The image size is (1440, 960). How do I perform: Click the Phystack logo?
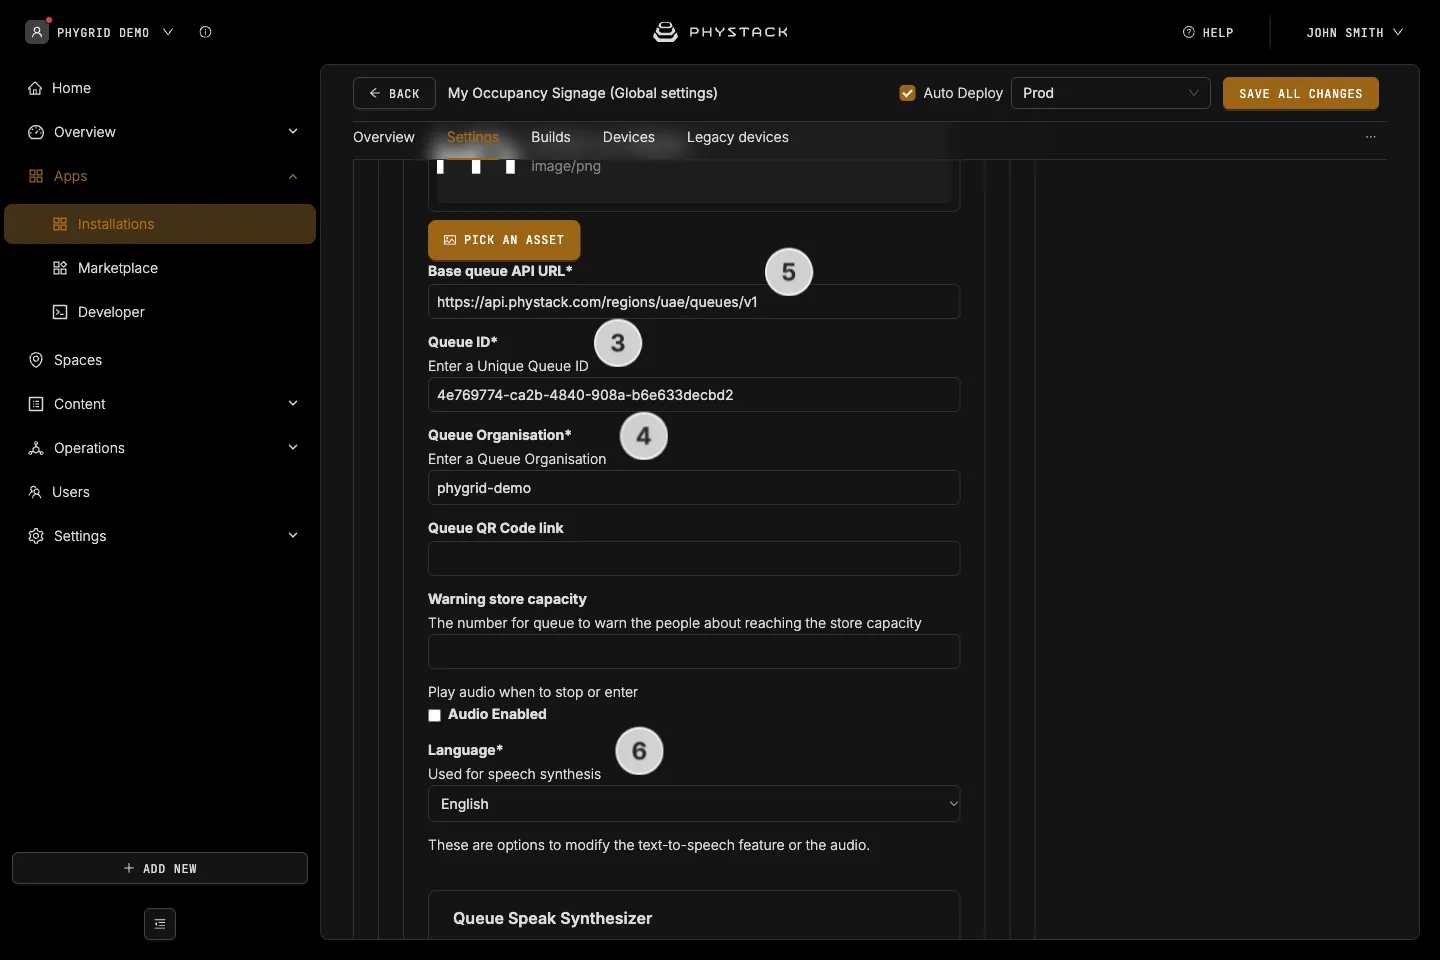coord(720,32)
